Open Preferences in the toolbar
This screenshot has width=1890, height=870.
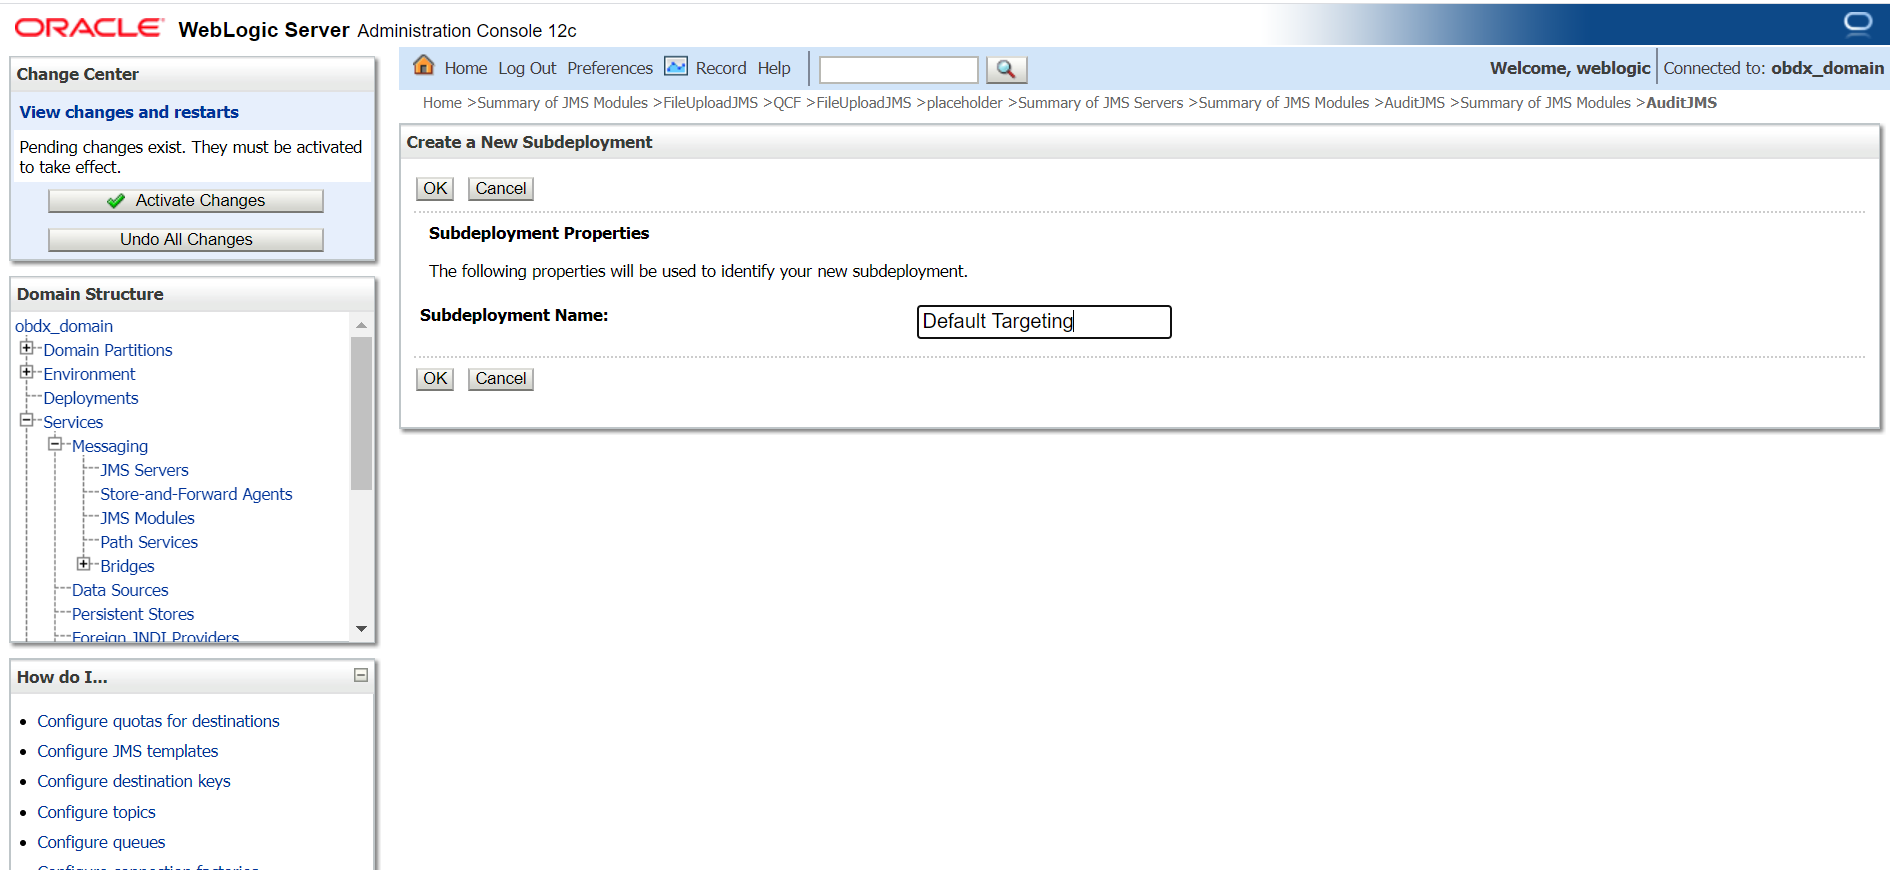[x=610, y=68]
